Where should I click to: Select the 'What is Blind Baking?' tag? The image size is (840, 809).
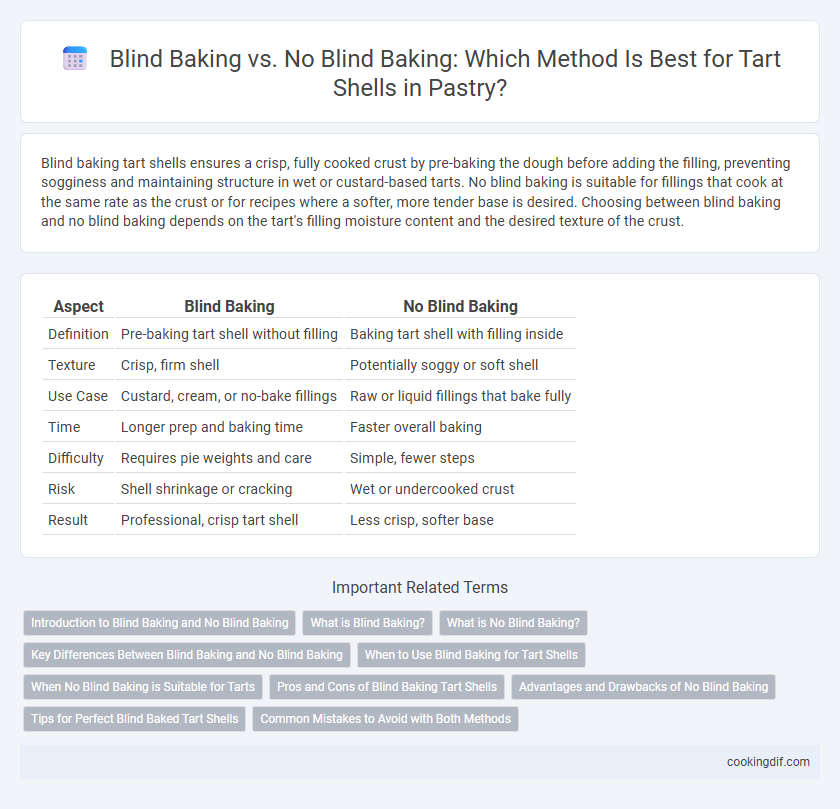[368, 623]
